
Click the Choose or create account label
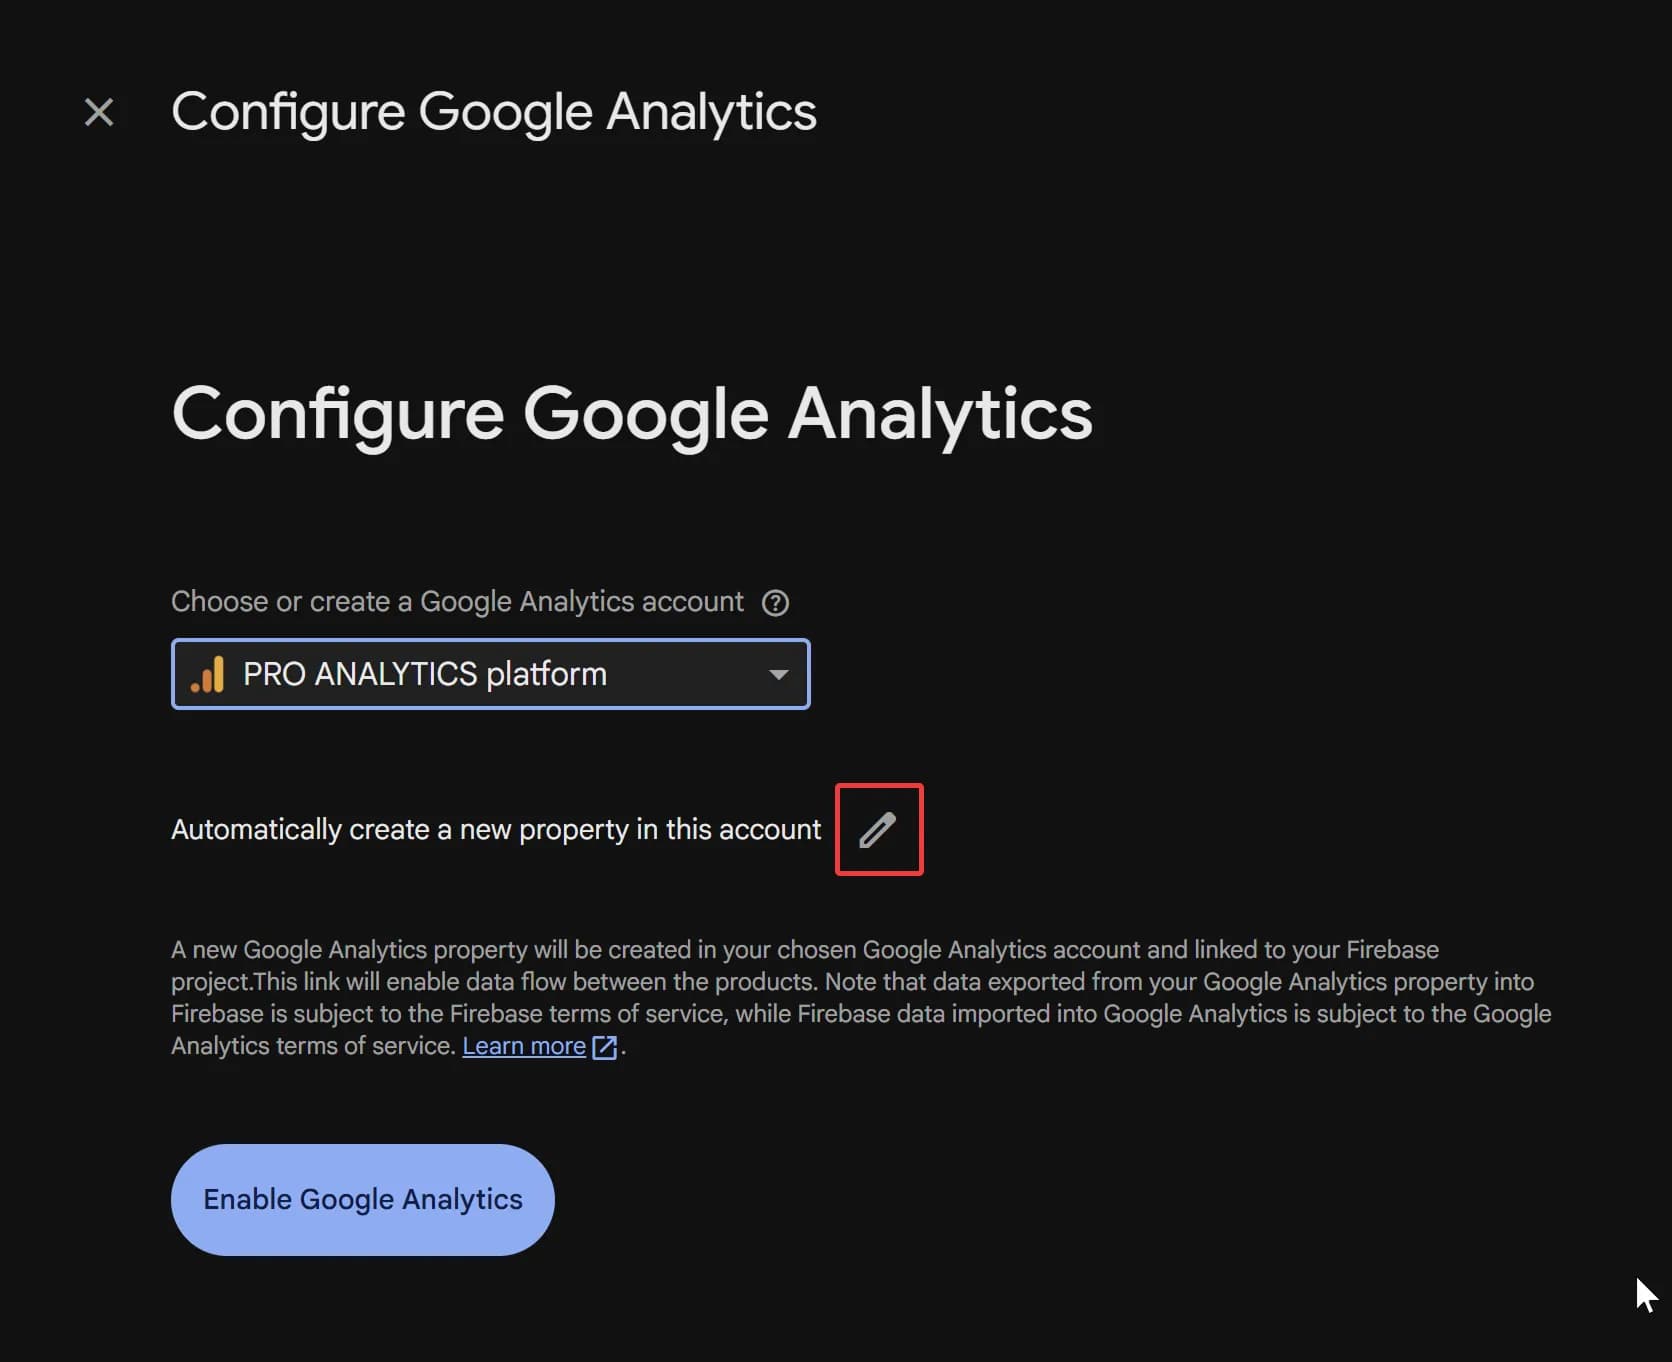click(457, 602)
